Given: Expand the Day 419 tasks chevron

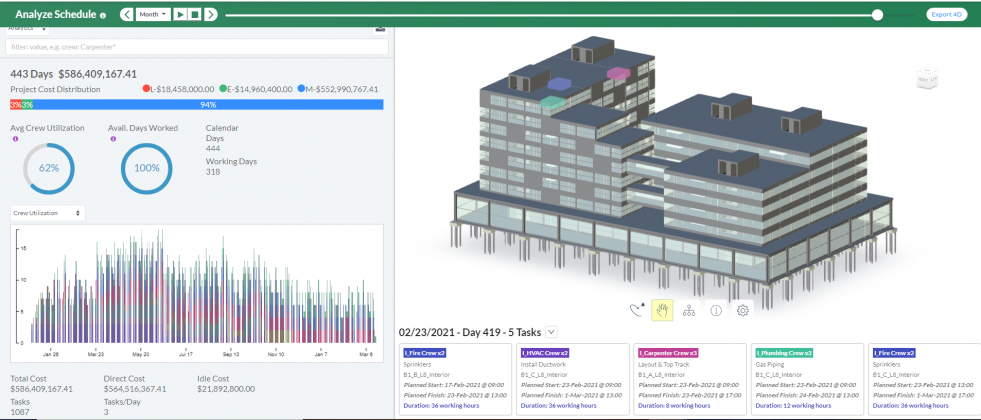Looking at the screenshot, I should (552, 332).
